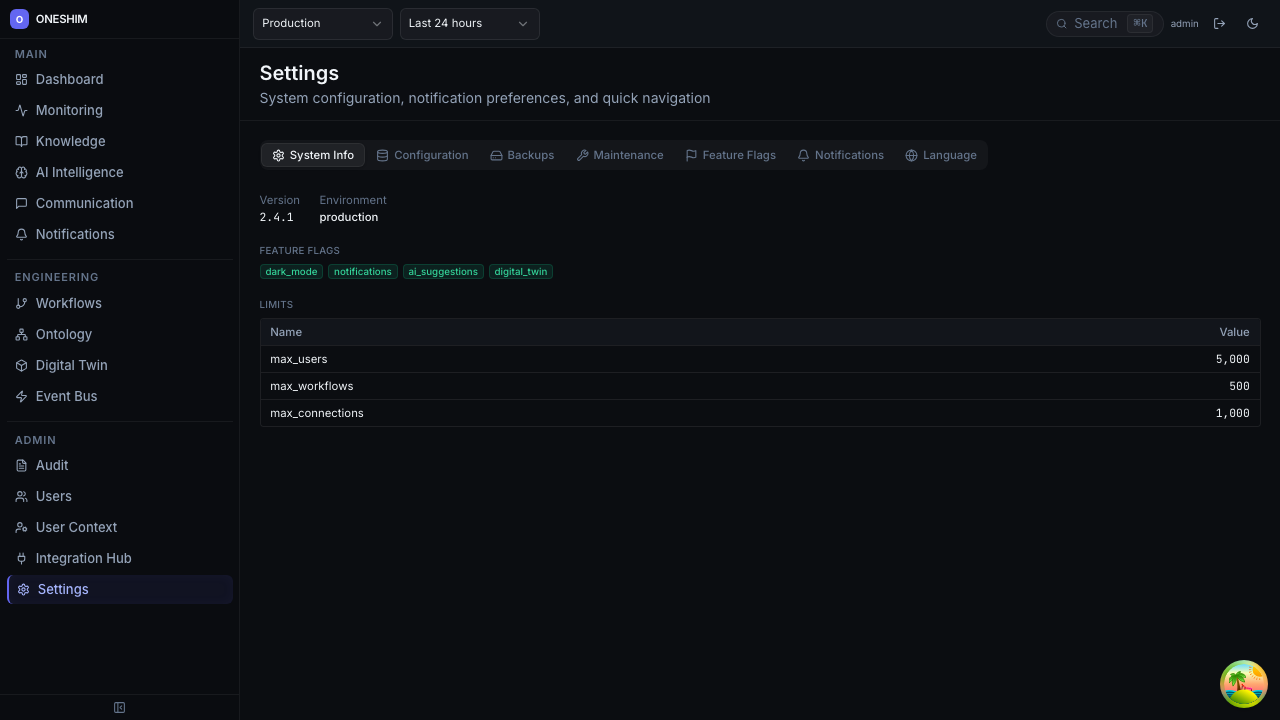This screenshot has width=1280, height=720.
Task: Open the Event Bus page
Action: click(x=66, y=396)
